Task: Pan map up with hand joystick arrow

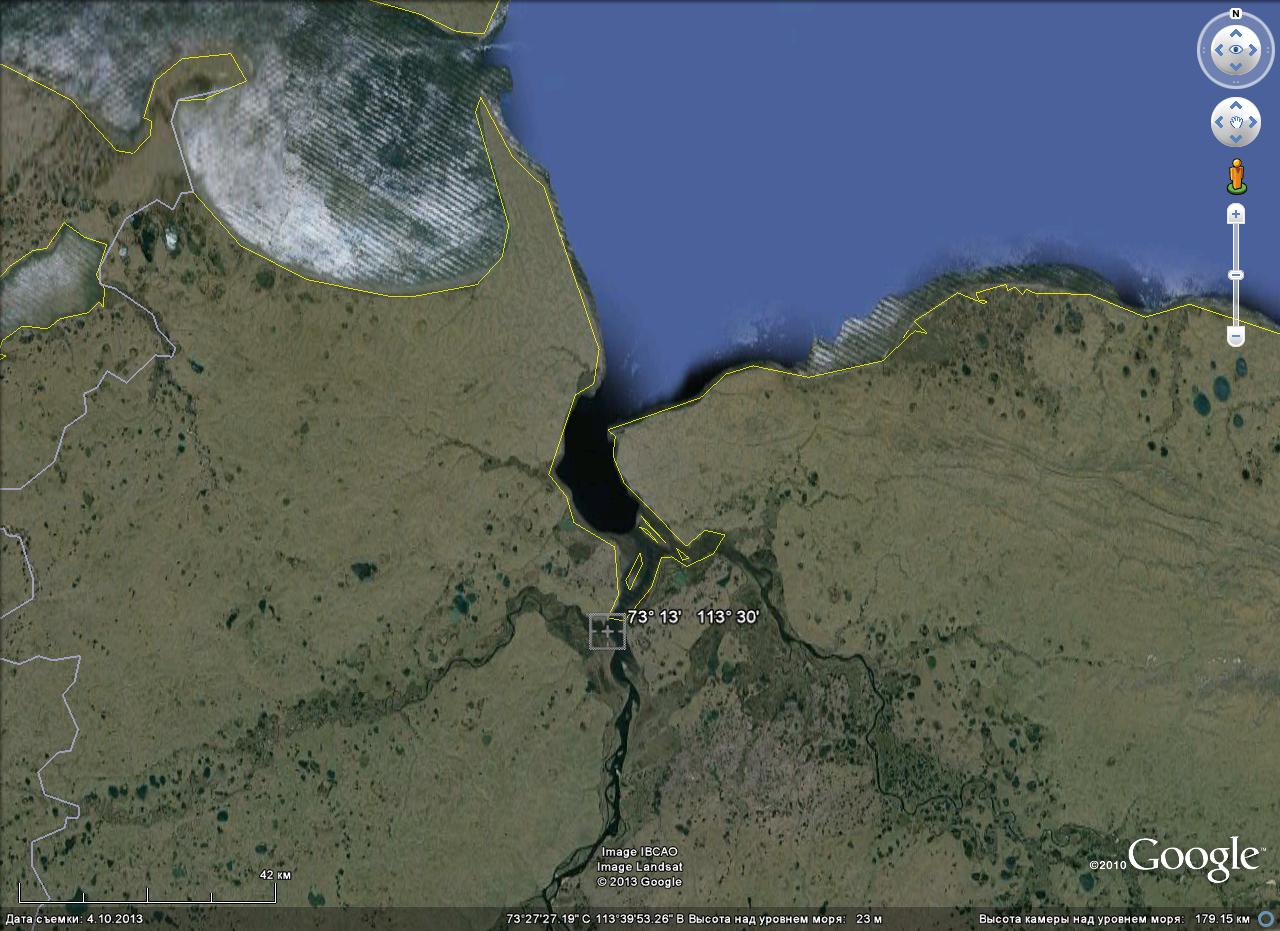Action: (1236, 105)
